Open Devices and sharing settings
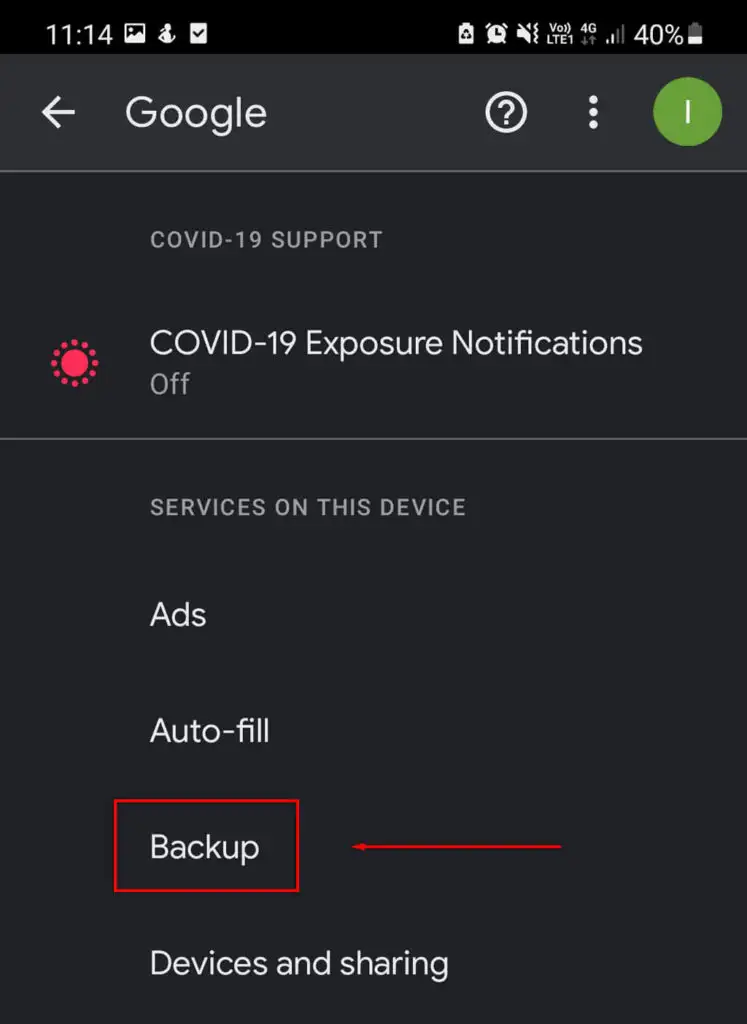747x1024 pixels. [x=374, y=963]
